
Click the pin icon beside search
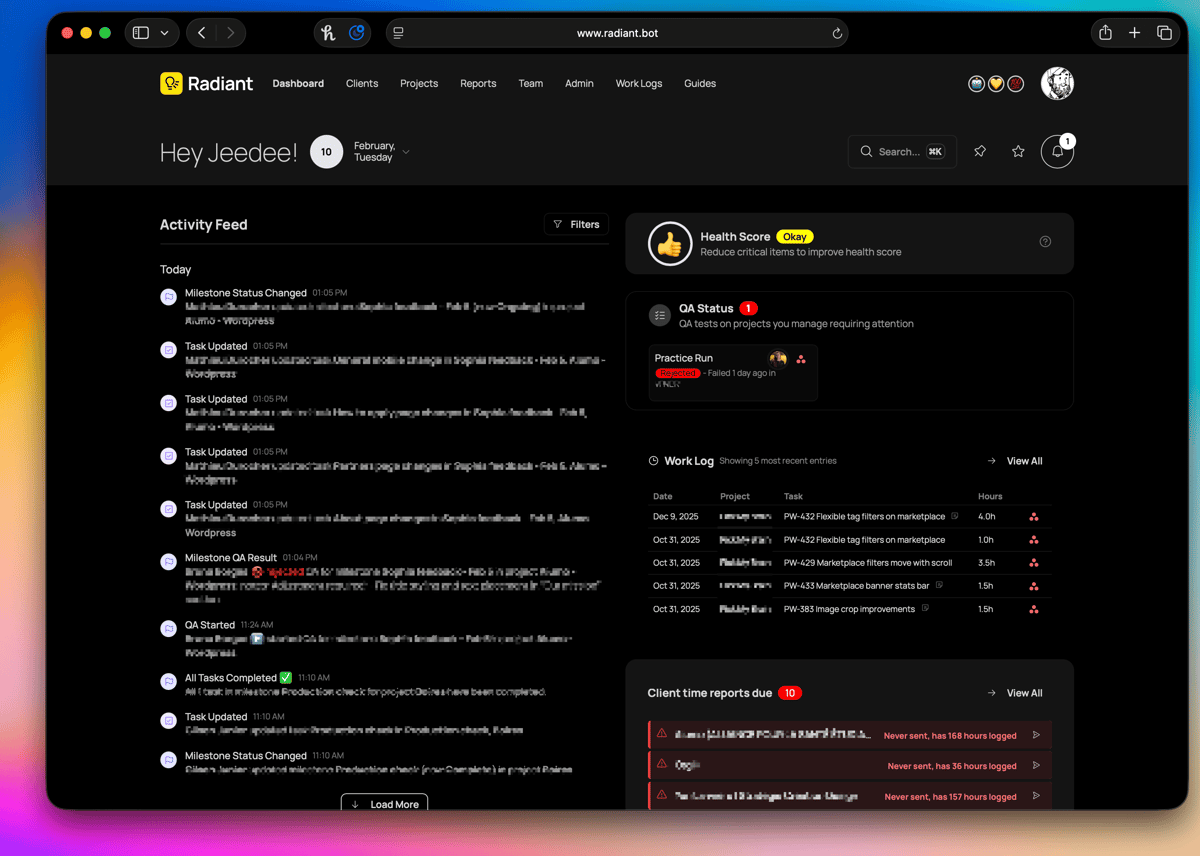click(980, 152)
